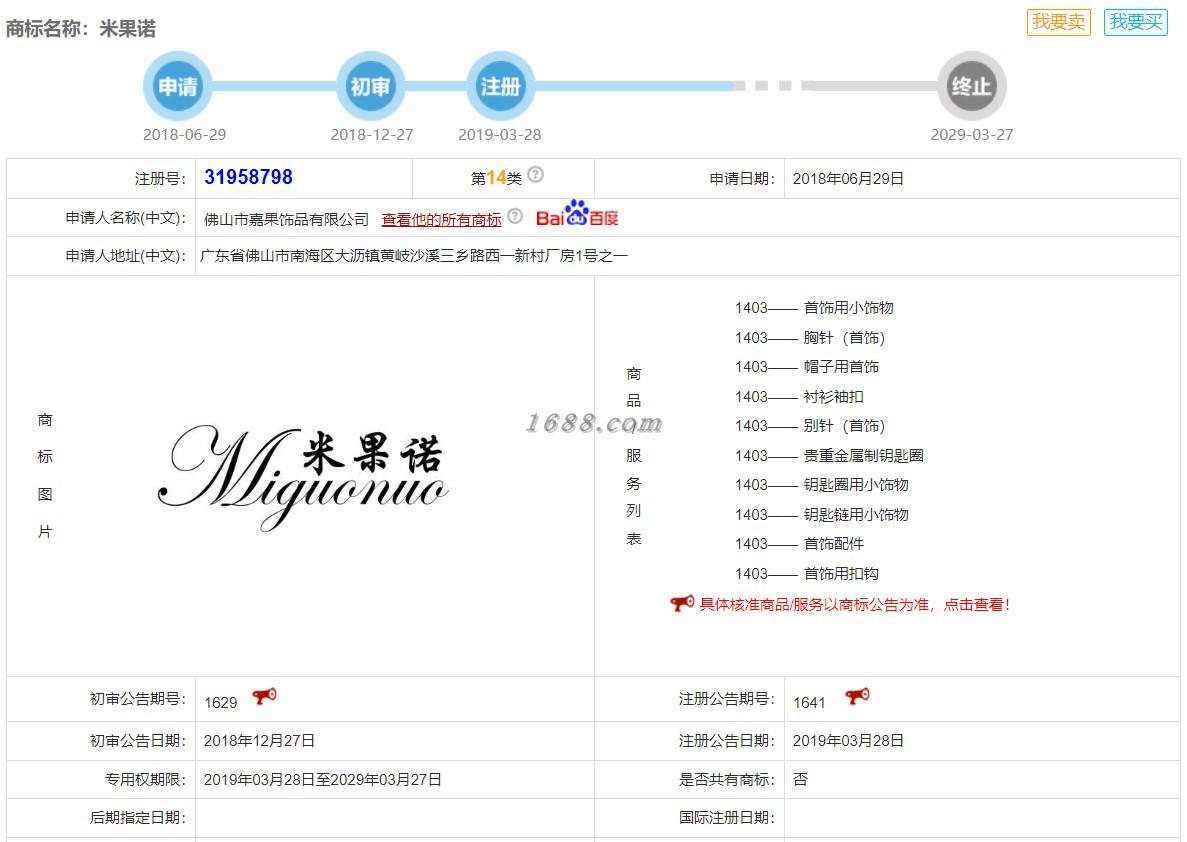The image size is (1187, 842).
Task: Click the preliminary announcement number 1629
Action: (220, 703)
